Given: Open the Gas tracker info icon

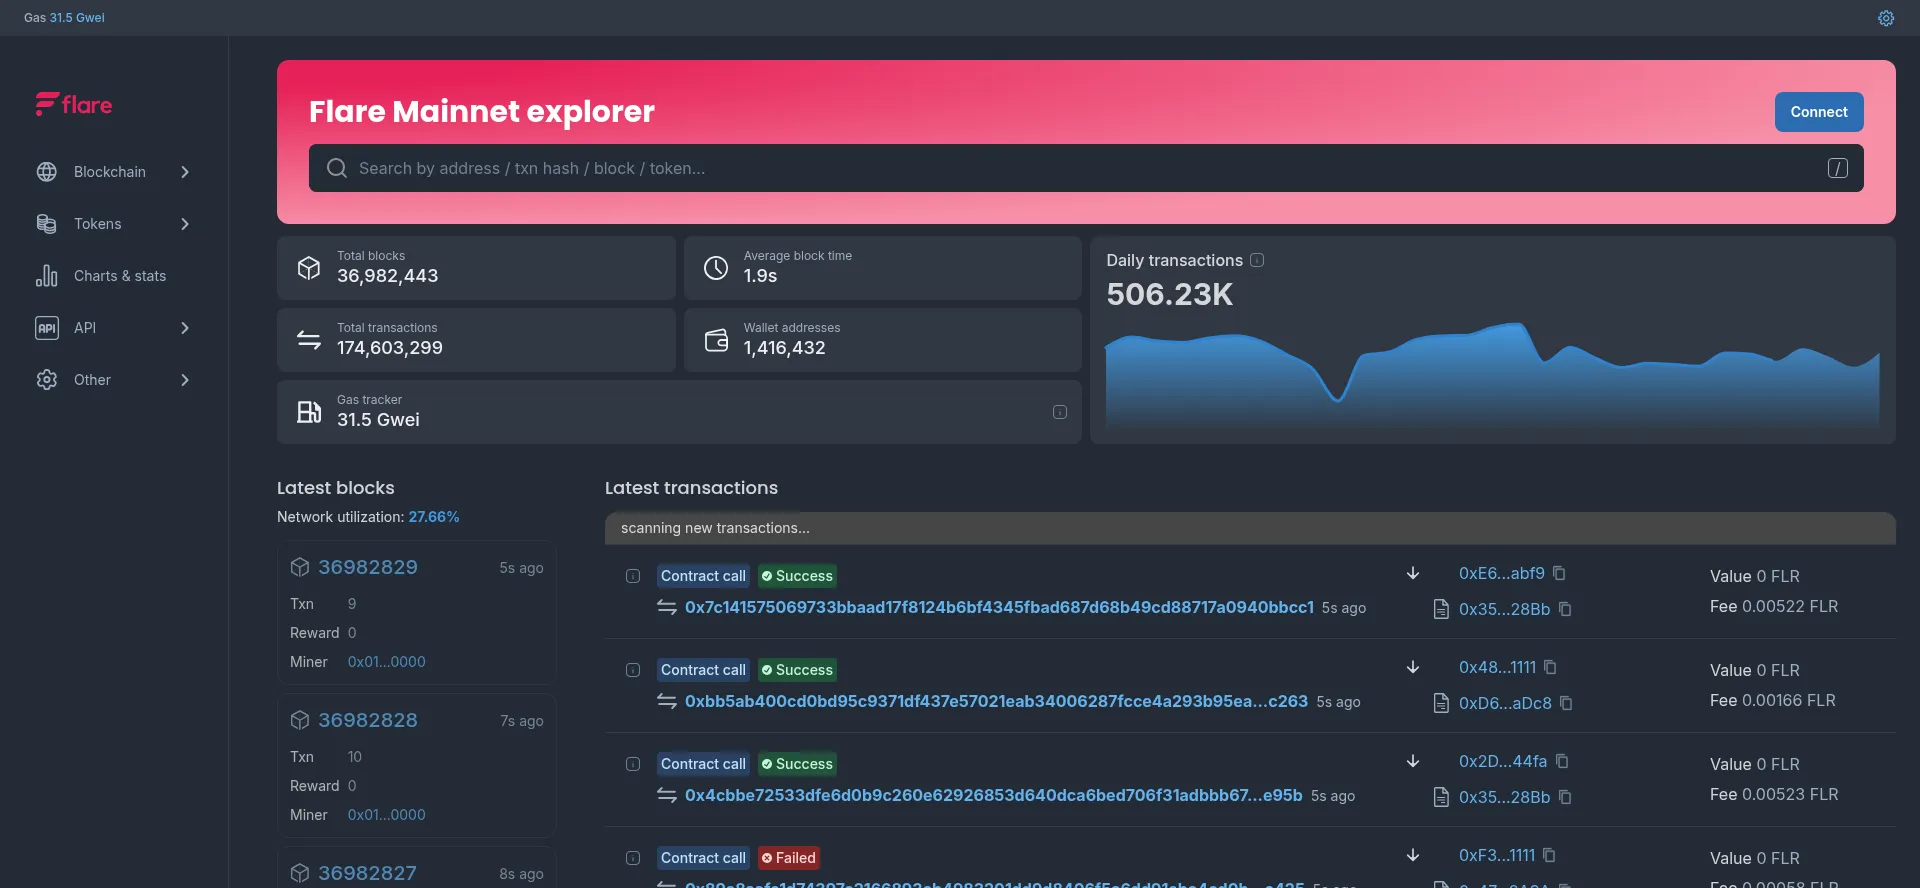Looking at the screenshot, I should [x=1060, y=412].
